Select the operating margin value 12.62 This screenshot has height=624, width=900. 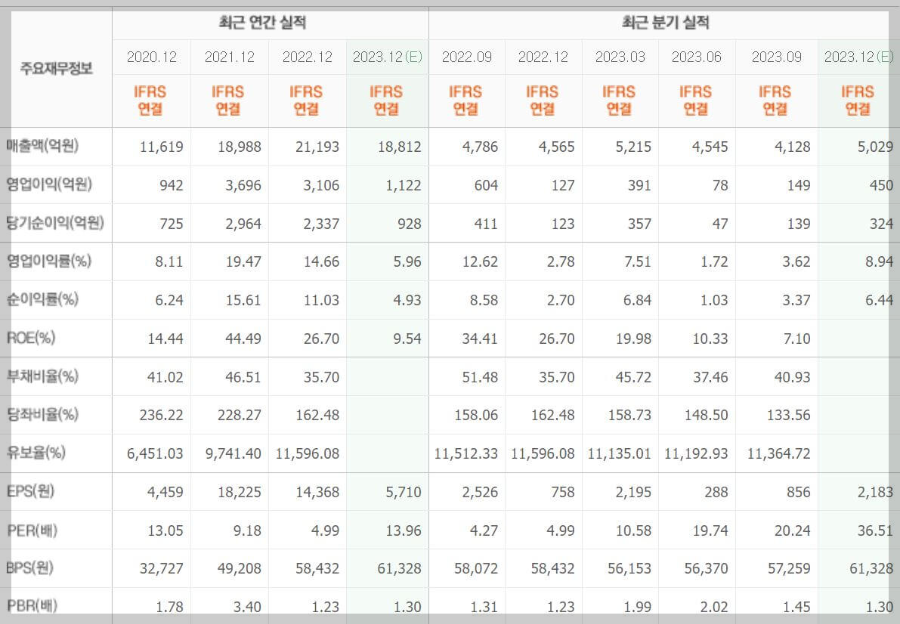[480, 262]
